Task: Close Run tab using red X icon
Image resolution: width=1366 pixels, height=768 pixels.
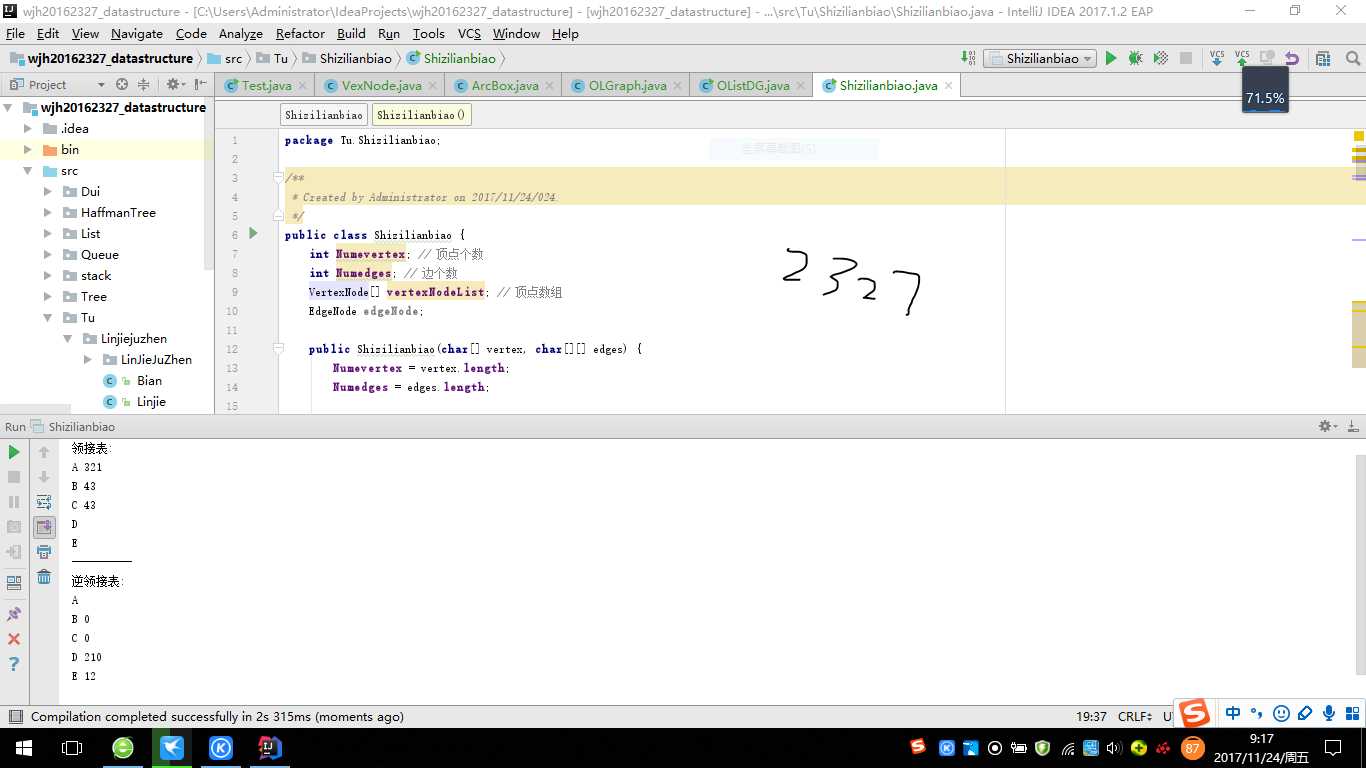Action: click(x=14, y=639)
